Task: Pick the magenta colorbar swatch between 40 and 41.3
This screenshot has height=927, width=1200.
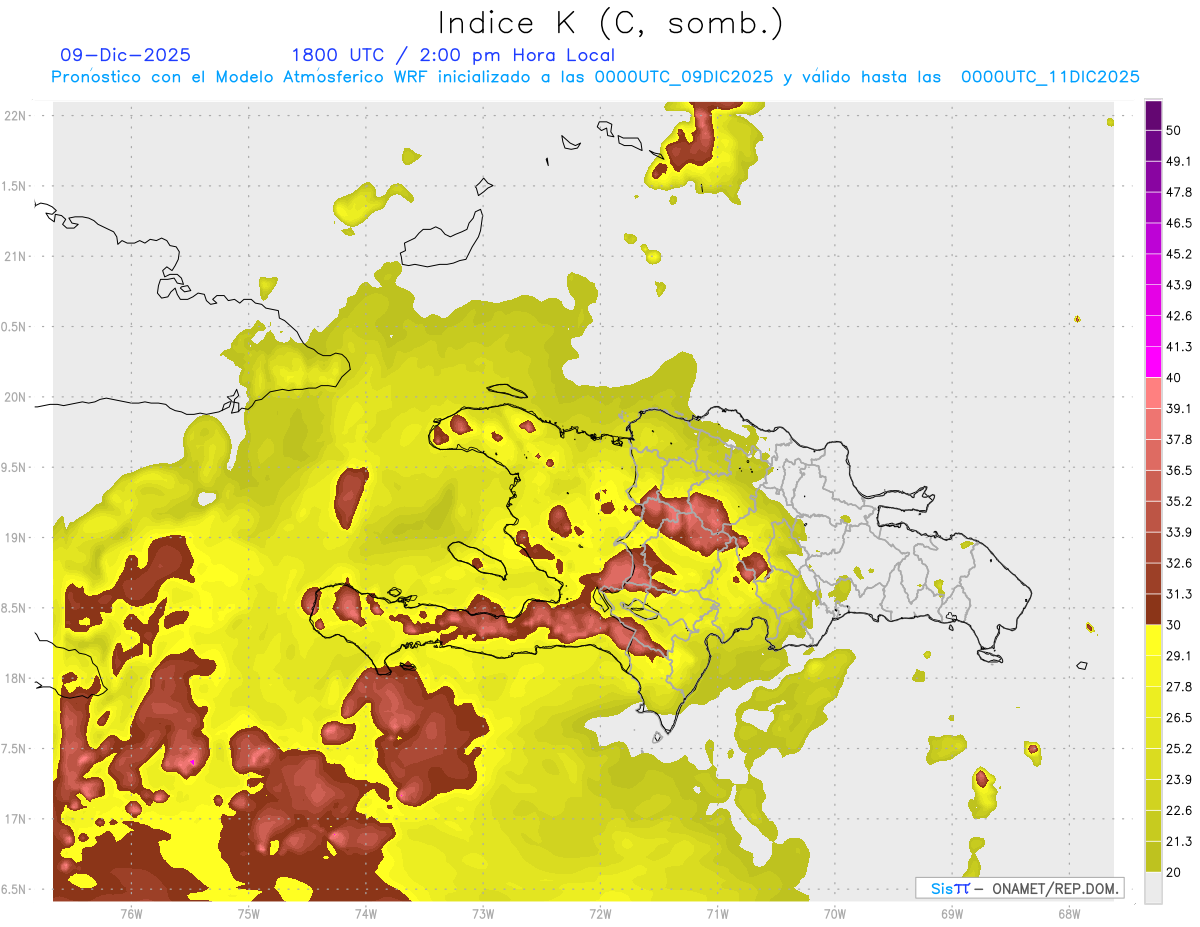Action: (x=1154, y=362)
